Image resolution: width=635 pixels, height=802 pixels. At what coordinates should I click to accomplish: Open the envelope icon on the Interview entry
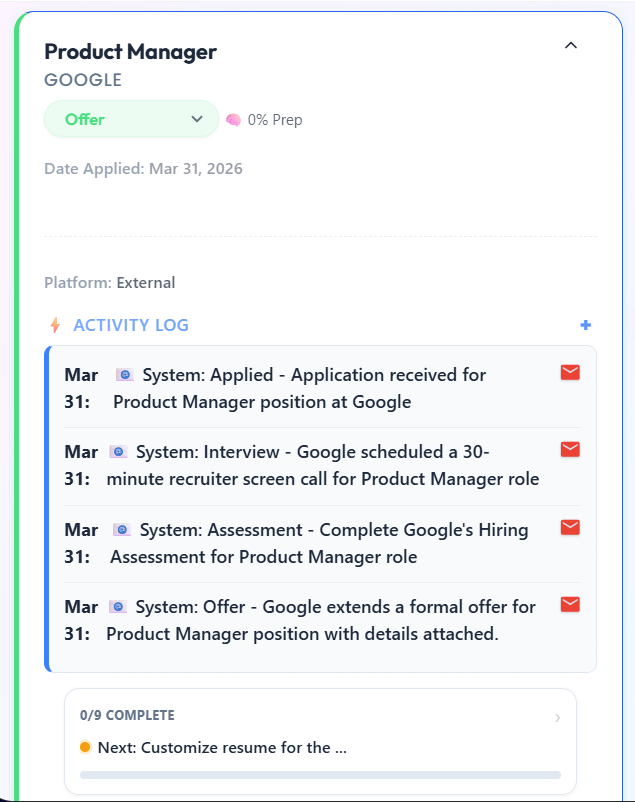coord(569,450)
